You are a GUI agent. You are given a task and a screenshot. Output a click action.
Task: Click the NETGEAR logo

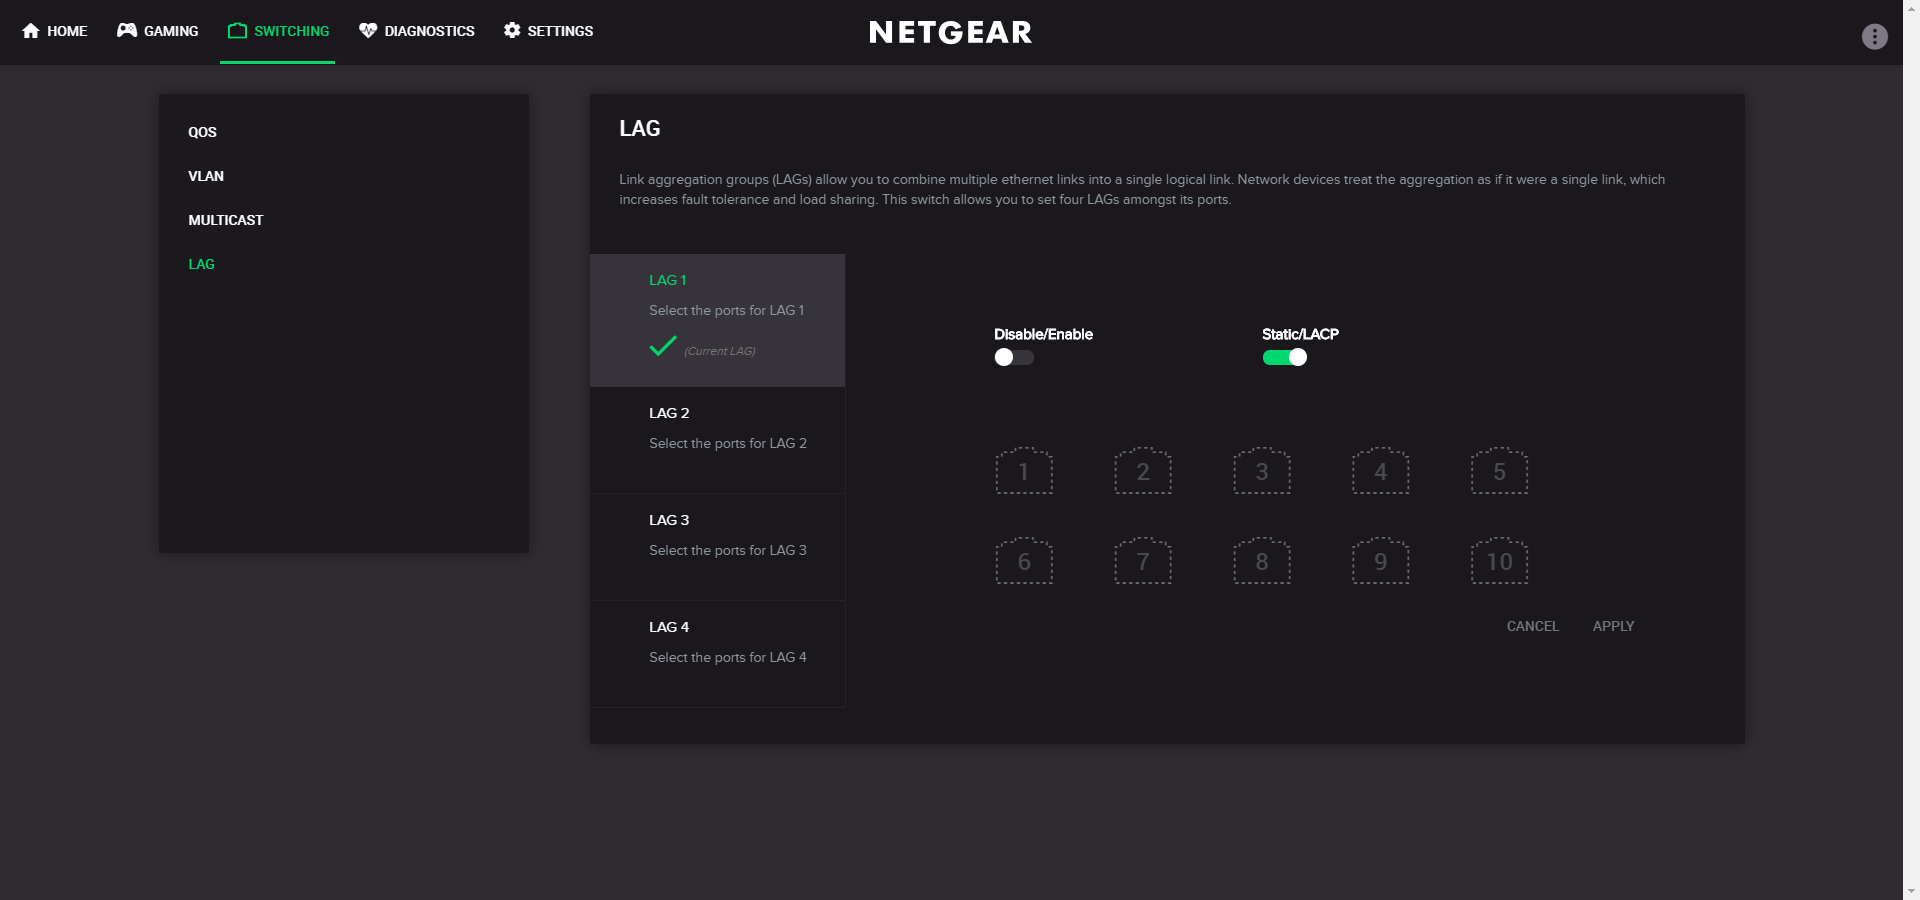coord(950,32)
